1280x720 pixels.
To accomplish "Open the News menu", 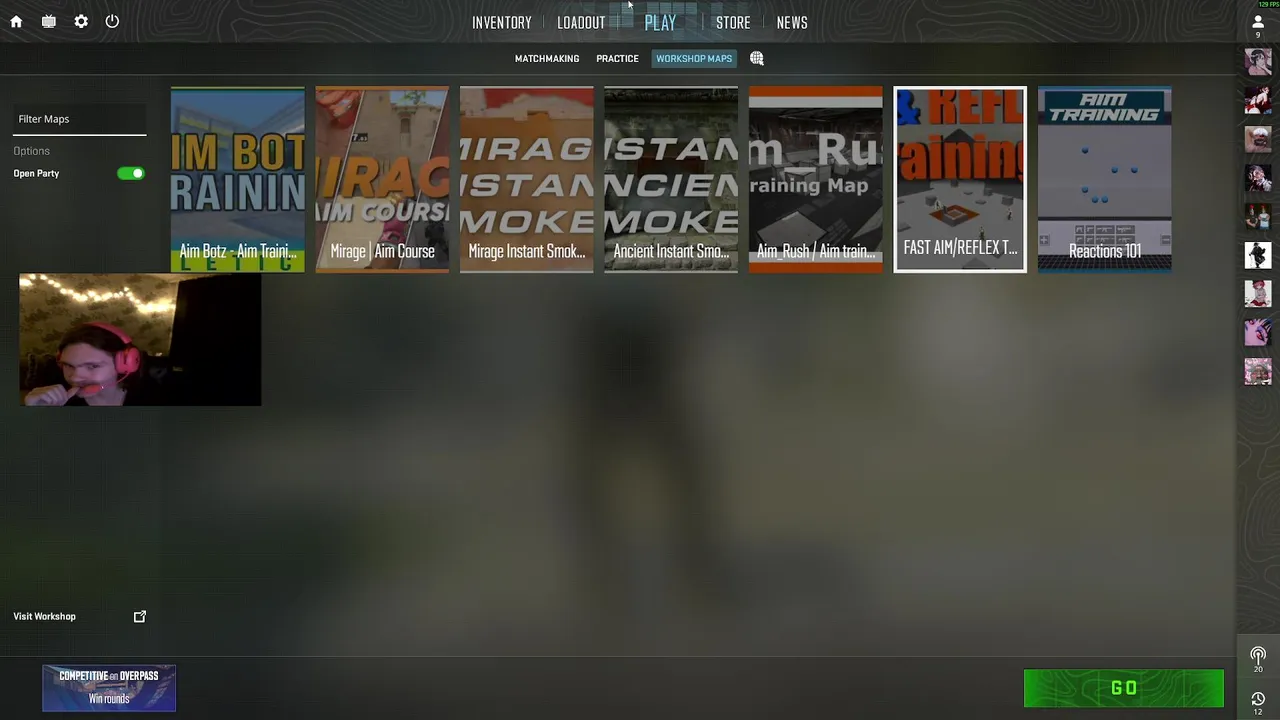I will [792, 22].
